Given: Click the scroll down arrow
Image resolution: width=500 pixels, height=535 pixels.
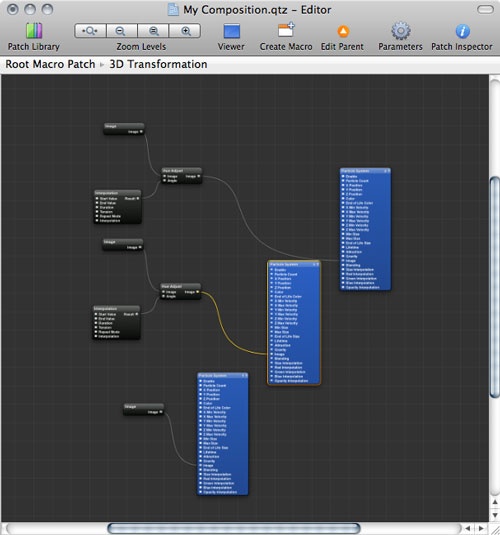Looking at the screenshot, I should [495, 515].
